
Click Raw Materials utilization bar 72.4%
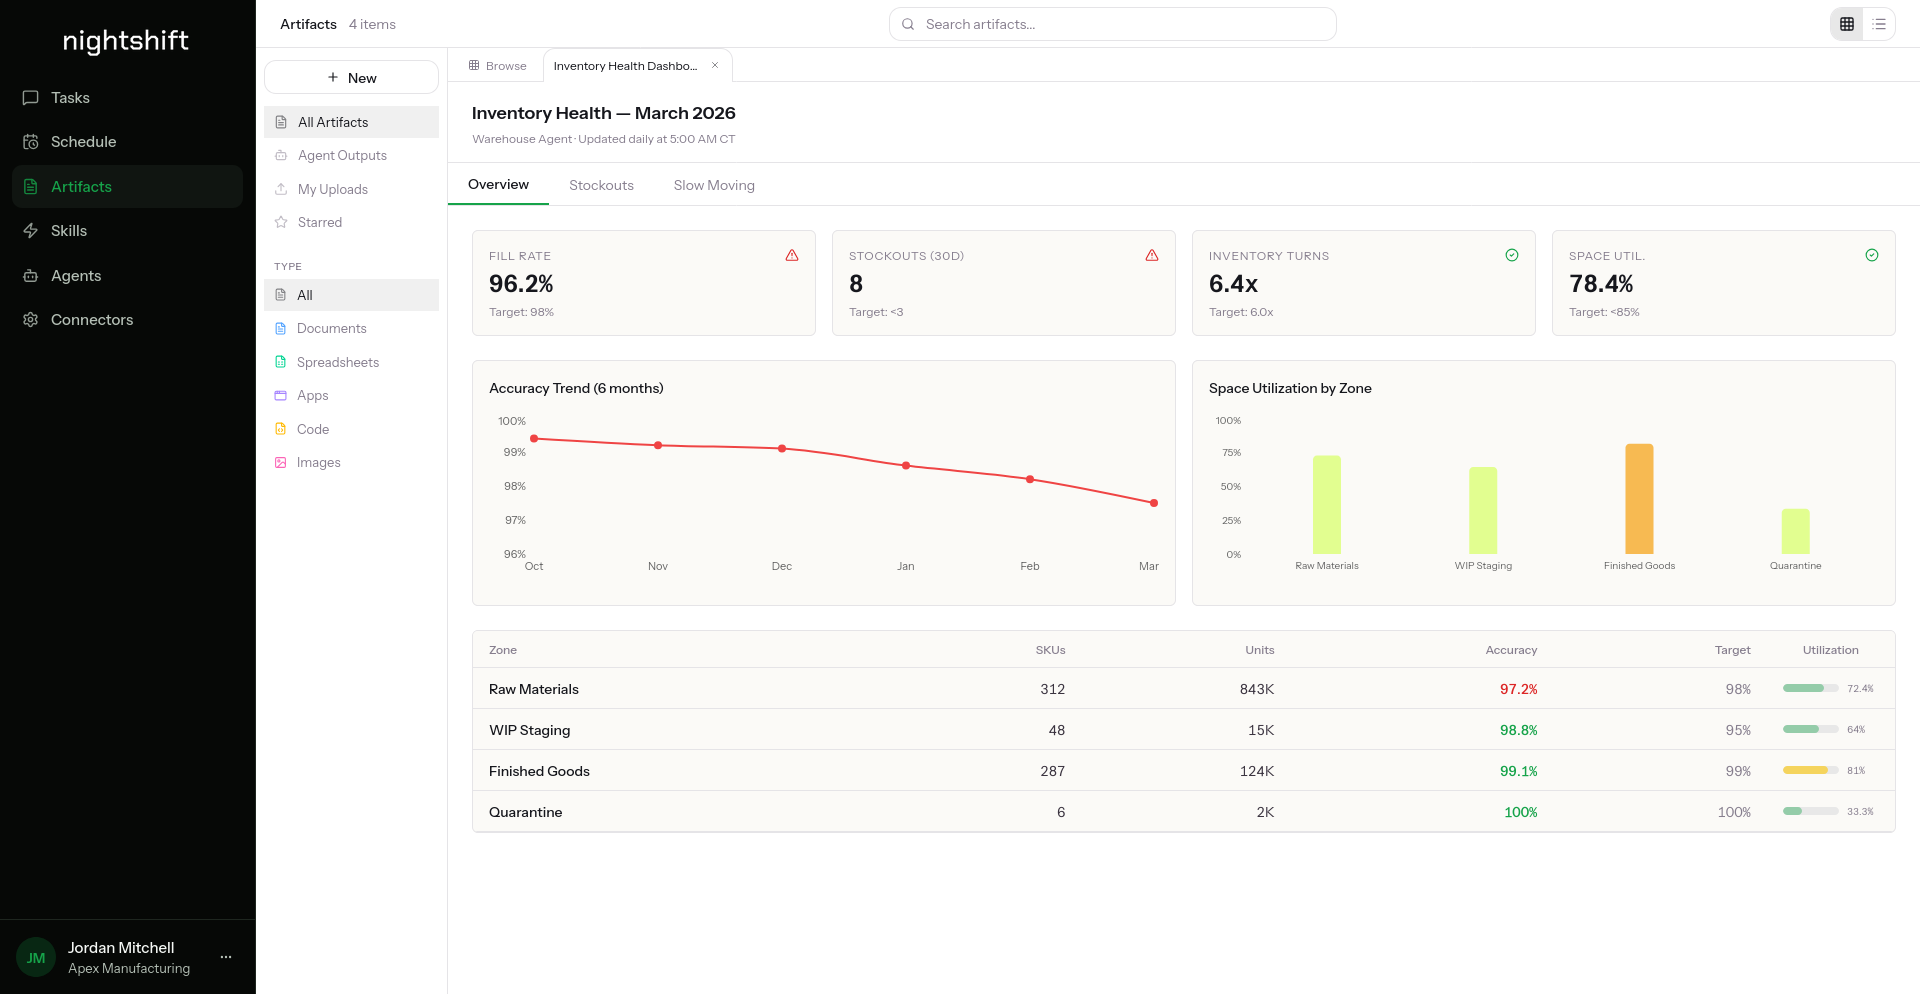1810,688
